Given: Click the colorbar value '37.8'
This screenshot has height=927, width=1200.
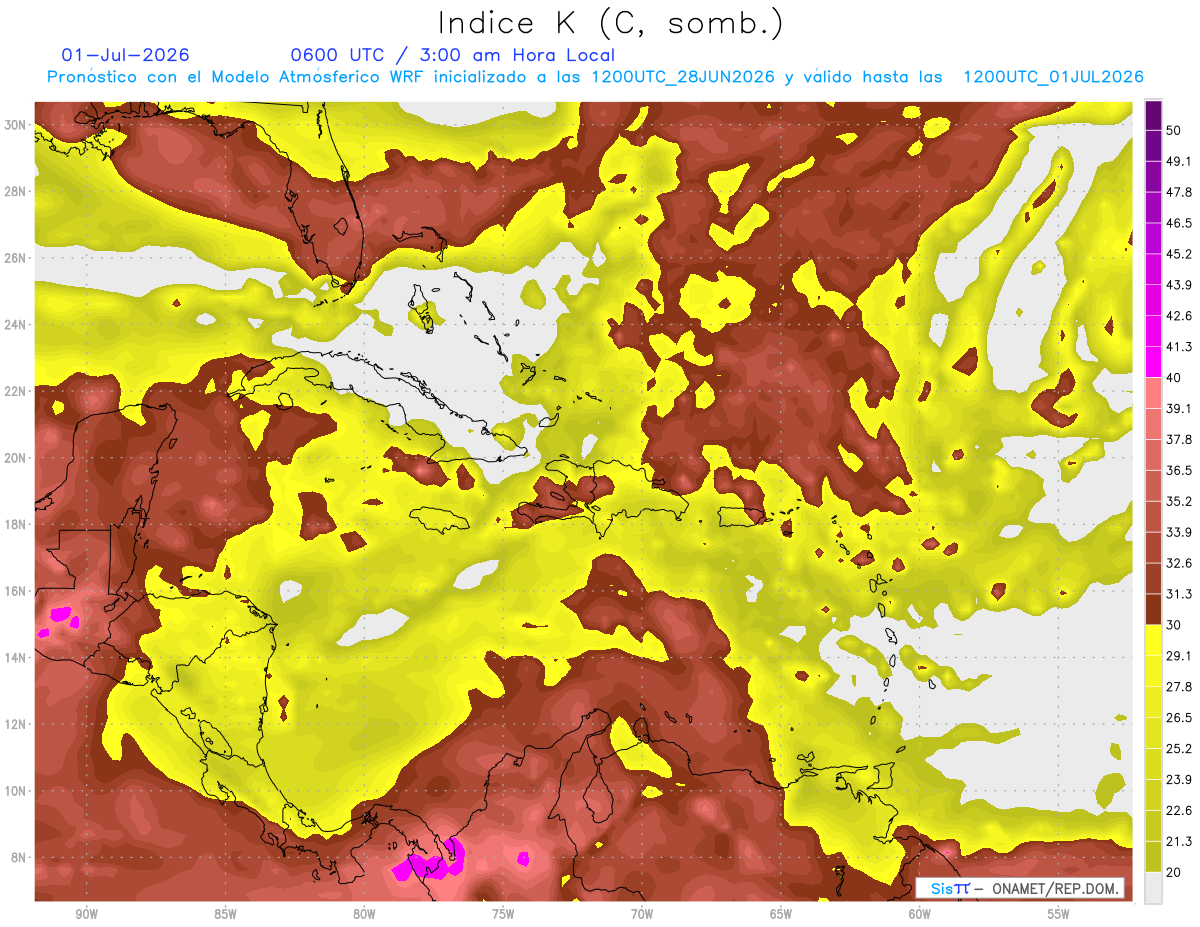Looking at the screenshot, I should tap(1179, 439).
